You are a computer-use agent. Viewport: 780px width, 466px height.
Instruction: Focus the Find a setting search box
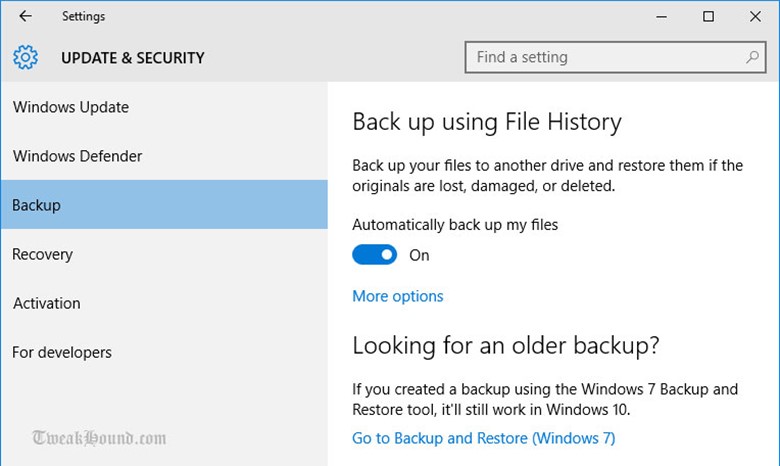615,57
